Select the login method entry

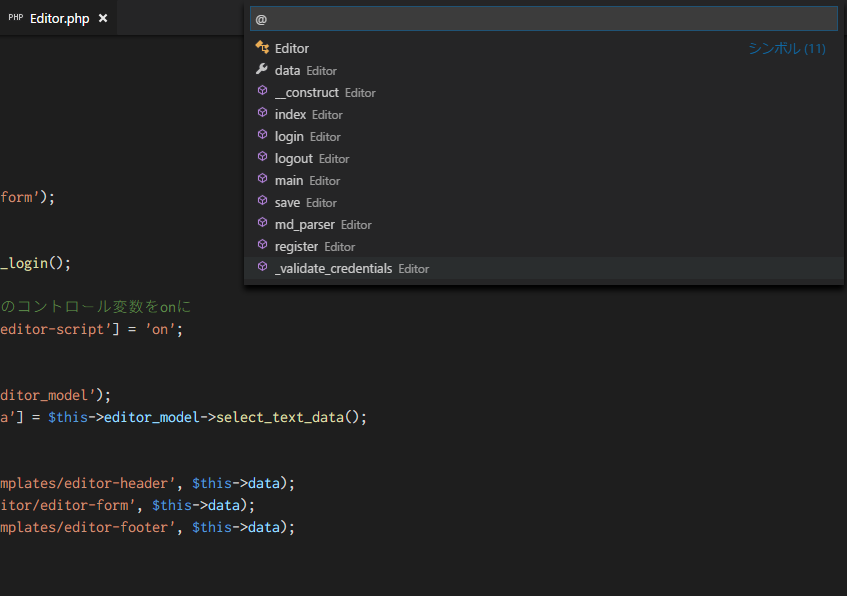pos(543,137)
